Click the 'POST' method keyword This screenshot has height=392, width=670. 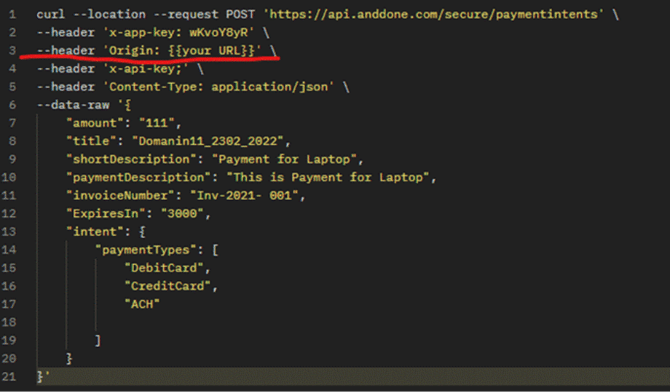point(240,15)
